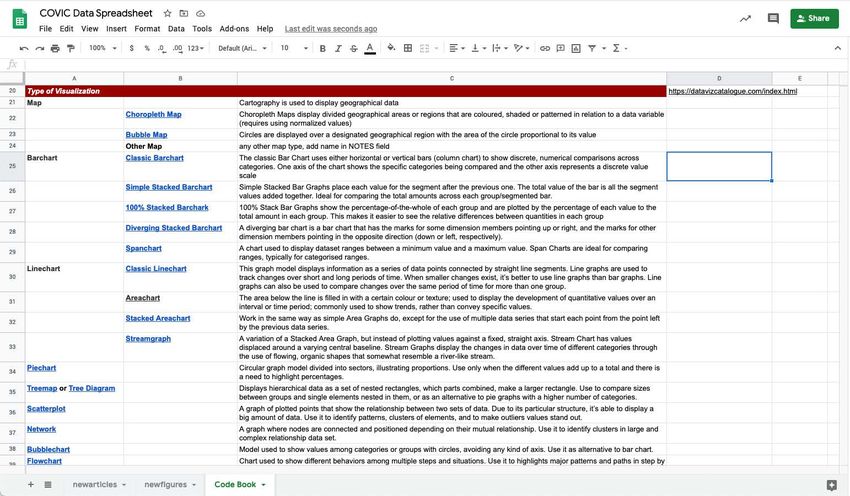Open the datavizcatalogue.com link
This screenshot has height=496, width=850.
[x=732, y=91]
